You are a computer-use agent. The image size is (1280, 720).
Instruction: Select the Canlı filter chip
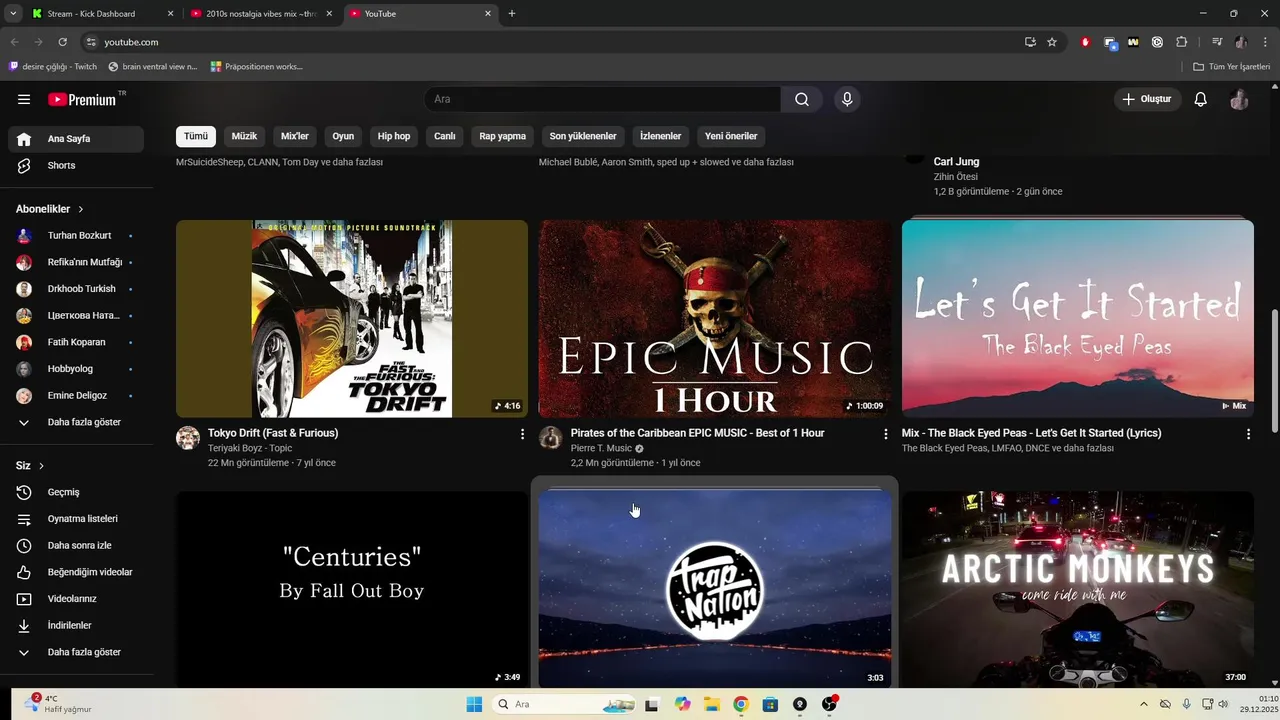[x=445, y=136]
